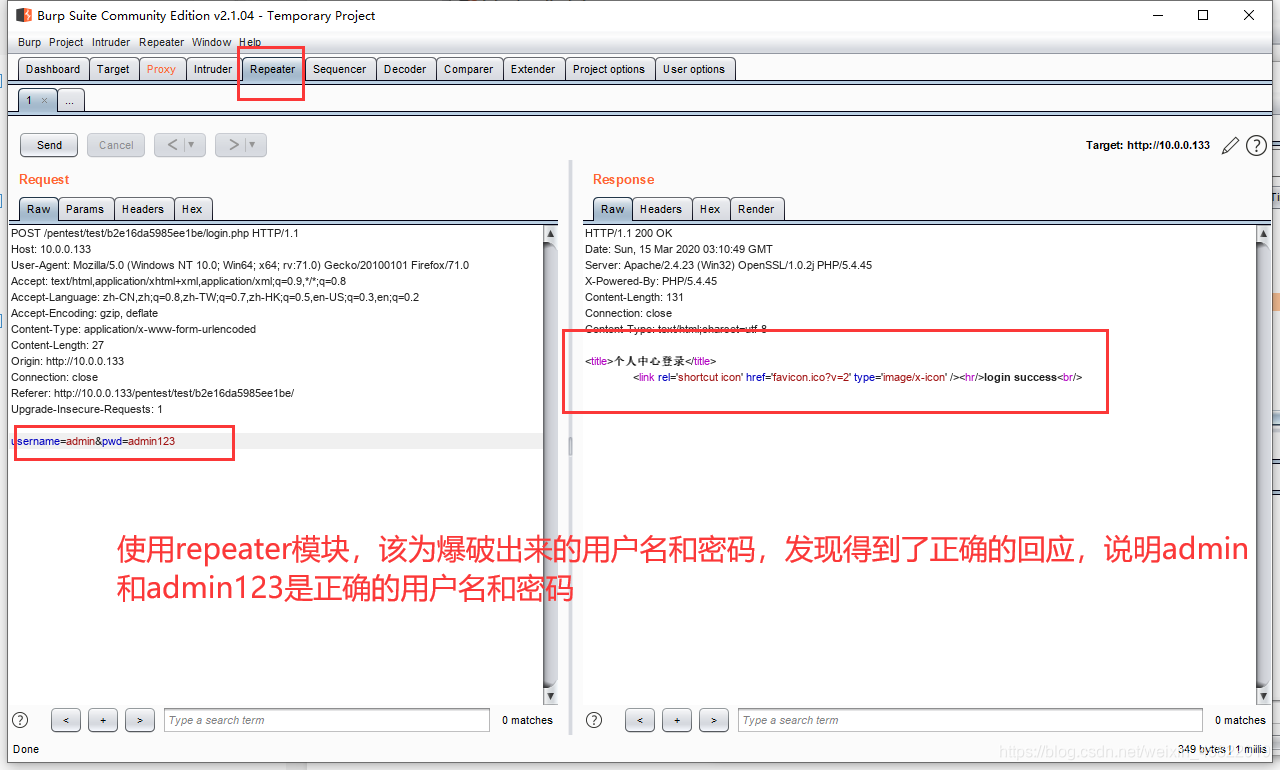
Task: Open the Repeater help question mark icon
Action: [1257, 145]
